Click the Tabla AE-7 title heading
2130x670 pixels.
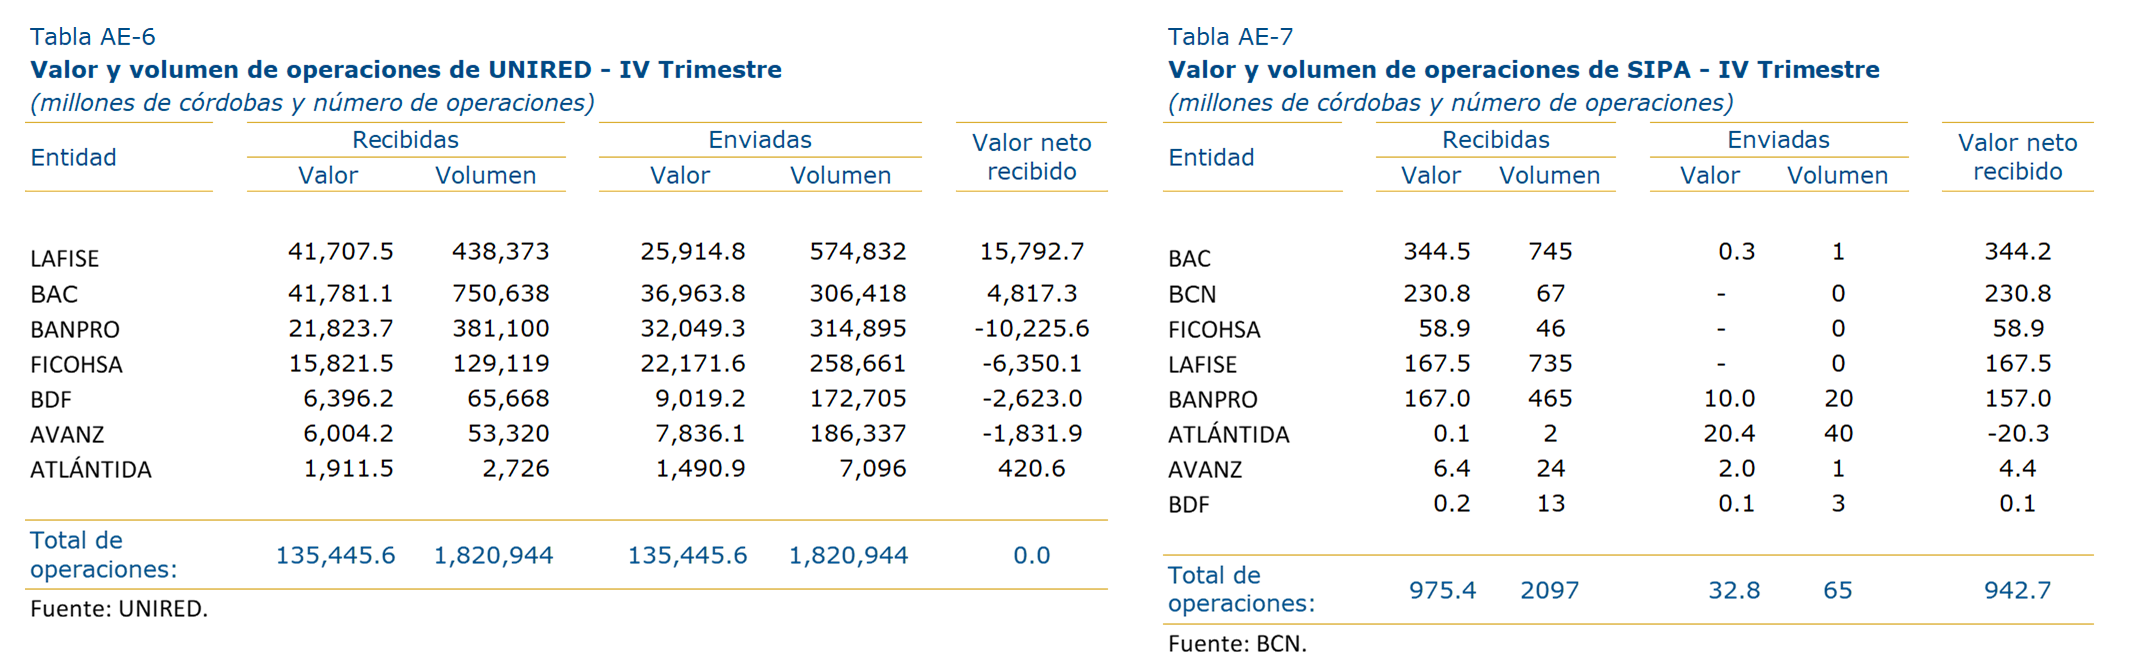point(1230,37)
